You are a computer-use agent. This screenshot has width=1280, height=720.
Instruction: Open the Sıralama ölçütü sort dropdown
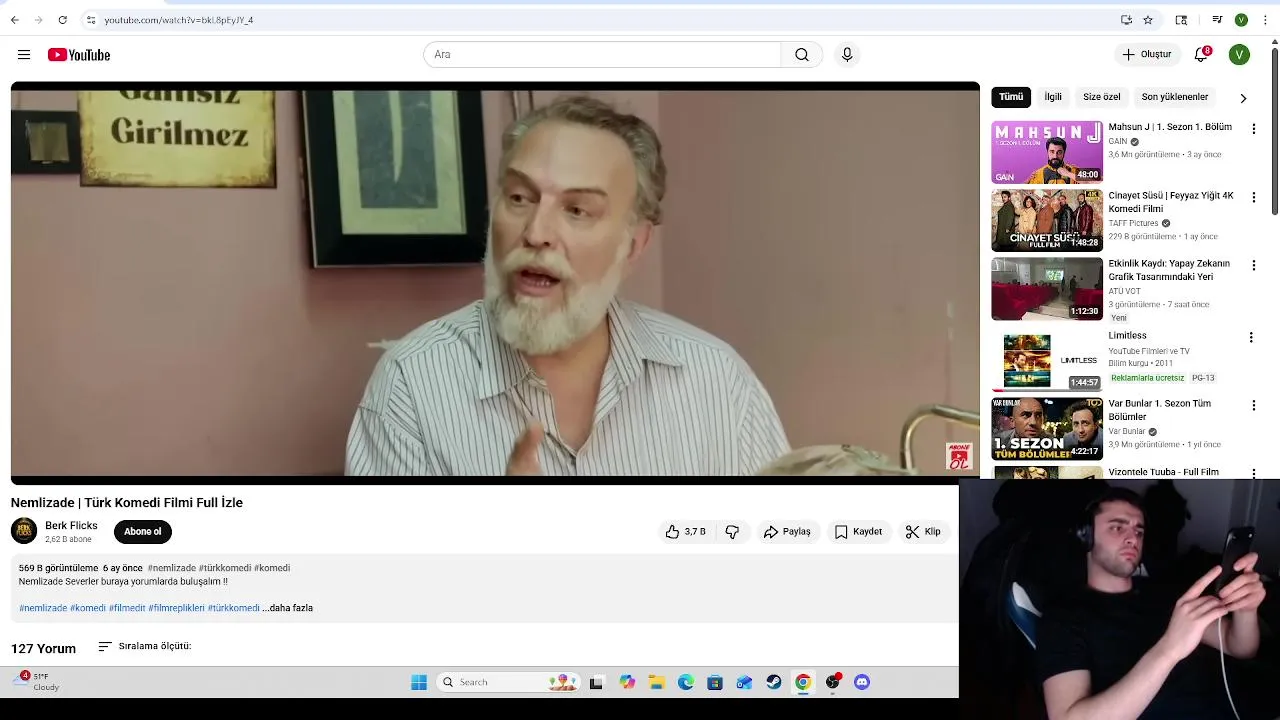coord(145,647)
